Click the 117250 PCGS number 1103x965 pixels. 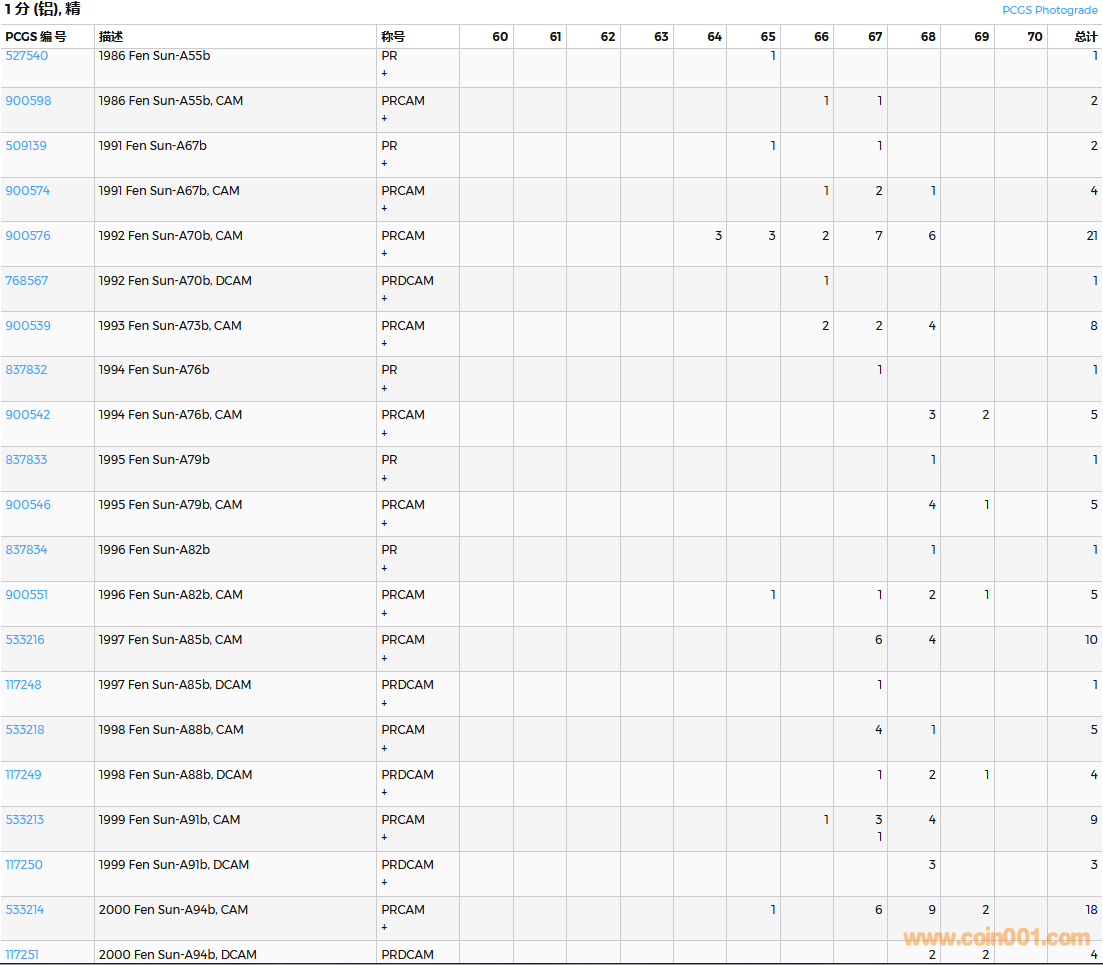[24, 865]
